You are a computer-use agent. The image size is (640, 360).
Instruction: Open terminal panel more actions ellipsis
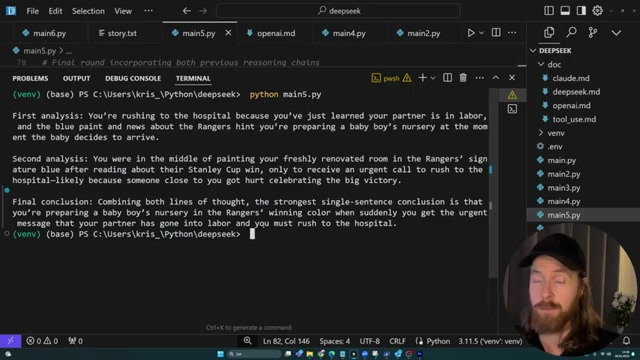(x=480, y=78)
